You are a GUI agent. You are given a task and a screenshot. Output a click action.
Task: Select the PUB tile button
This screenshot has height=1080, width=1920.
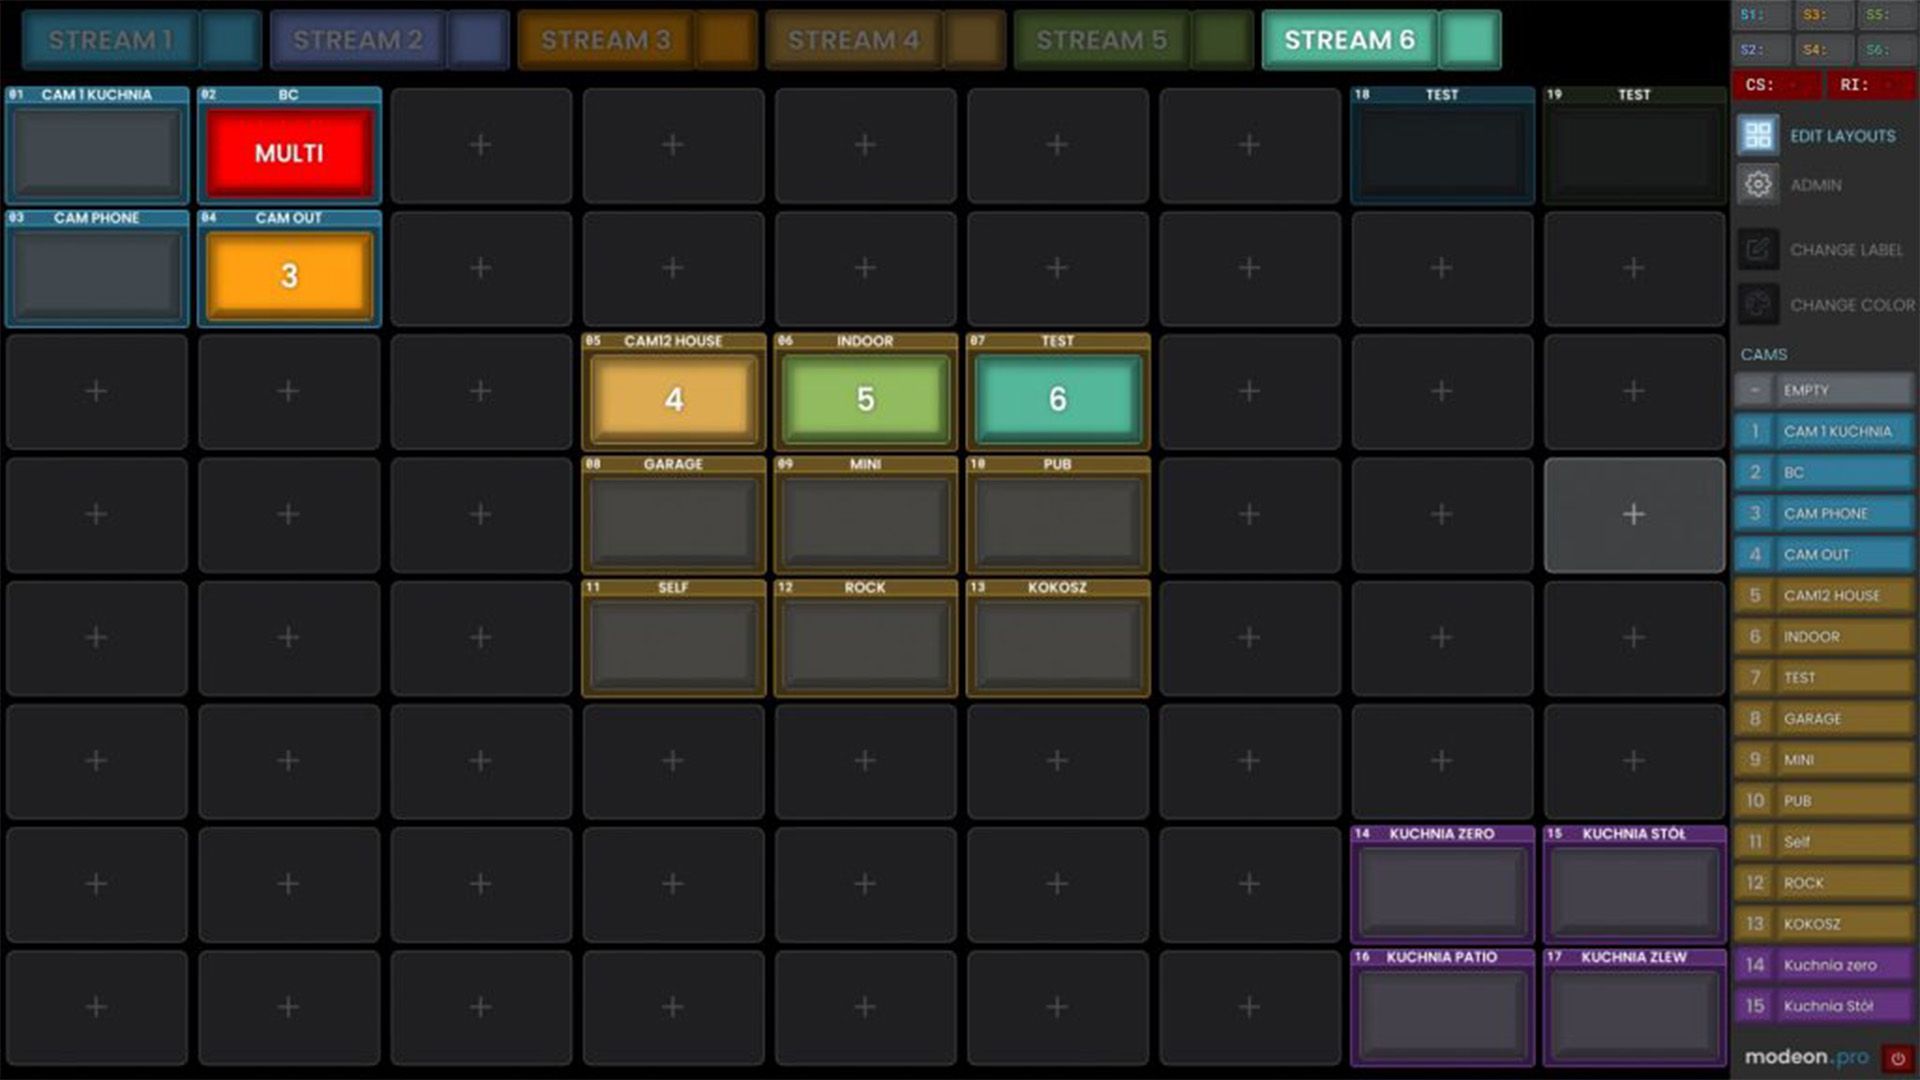pos(1057,522)
